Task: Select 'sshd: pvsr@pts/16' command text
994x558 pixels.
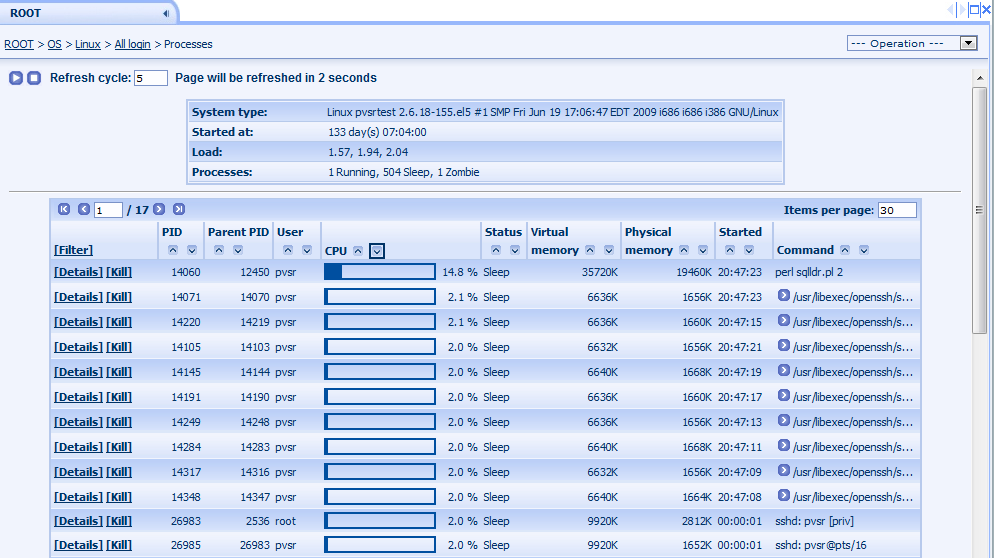Action: pyautogui.click(x=820, y=545)
